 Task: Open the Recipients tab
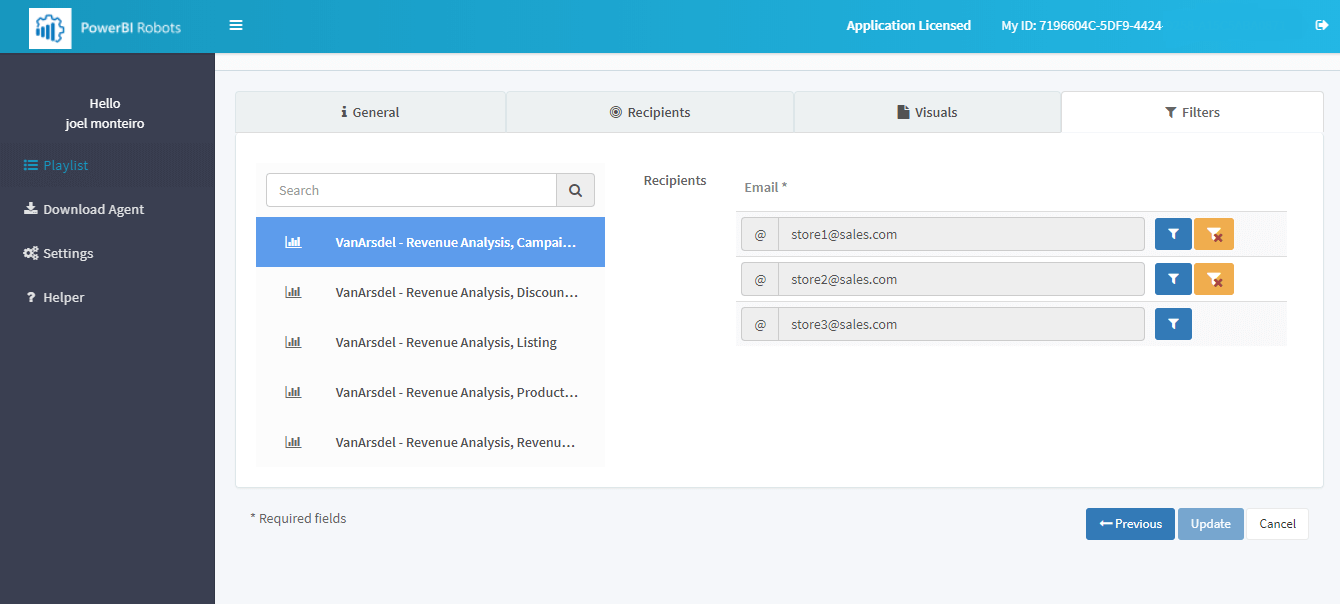pyautogui.click(x=649, y=111)
